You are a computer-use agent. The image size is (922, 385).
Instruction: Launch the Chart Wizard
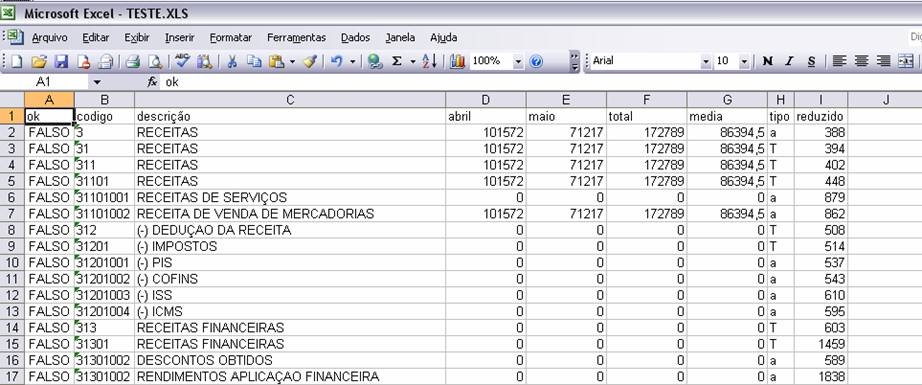coord(457,61)
